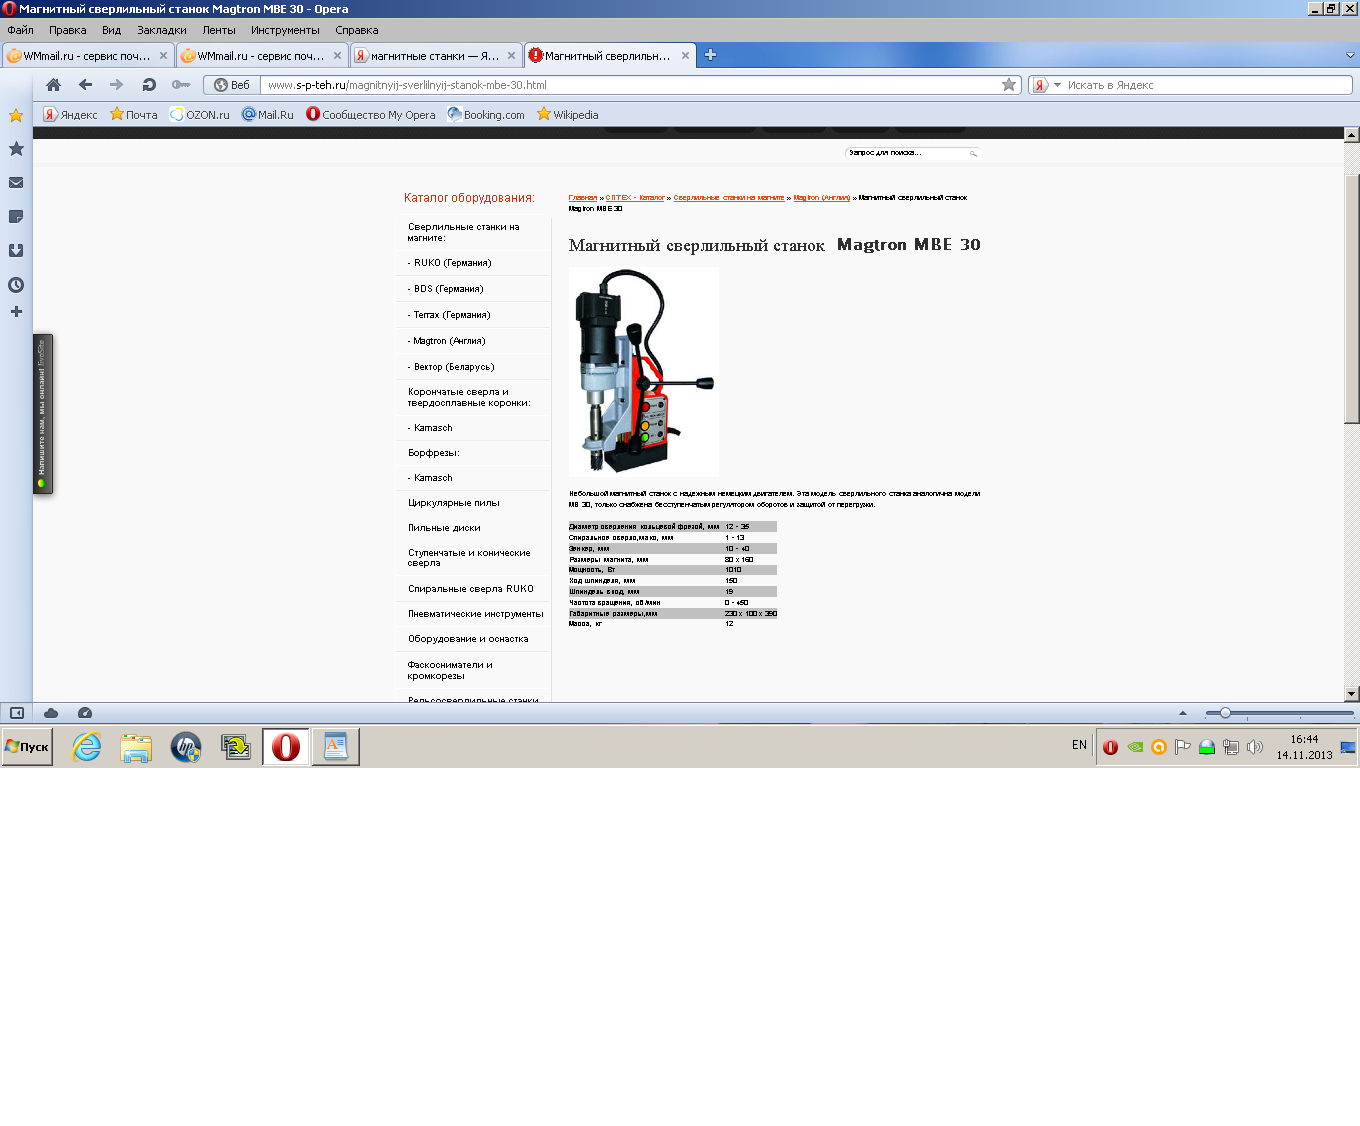
Task: Go back to the previous page
Action: pos(85,85)
